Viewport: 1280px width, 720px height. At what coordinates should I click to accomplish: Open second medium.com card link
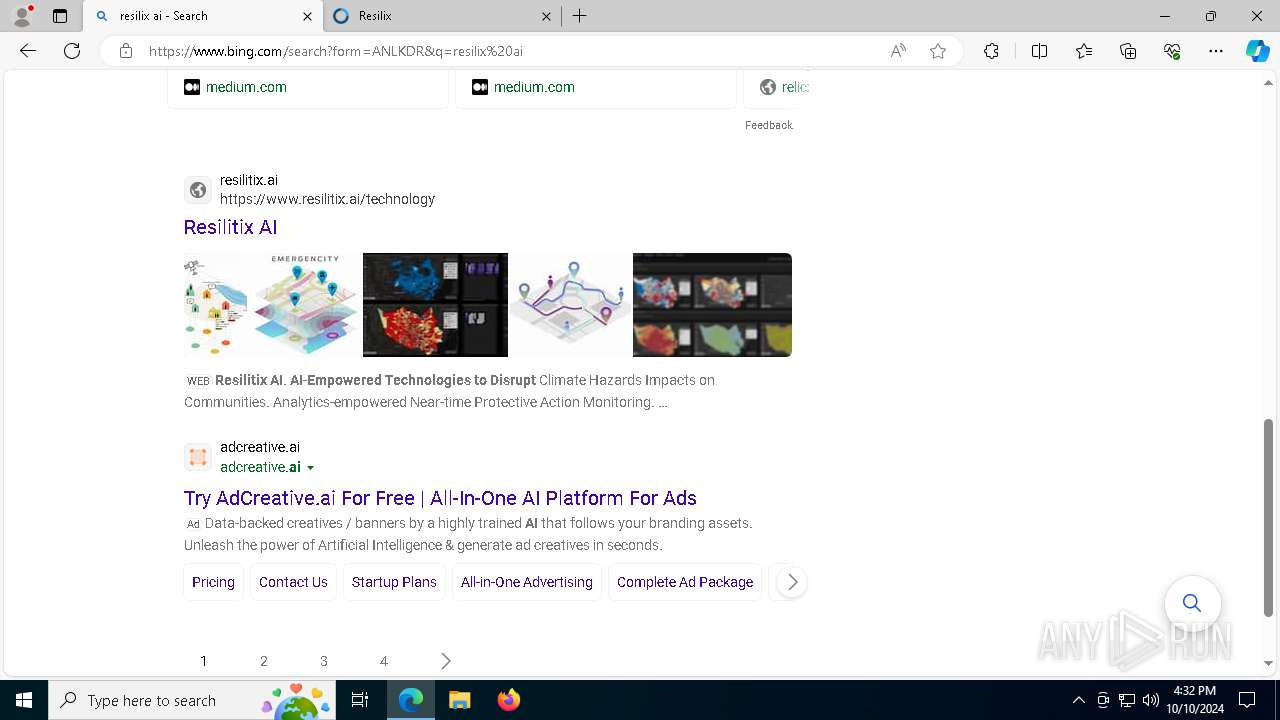click(534, 87)
